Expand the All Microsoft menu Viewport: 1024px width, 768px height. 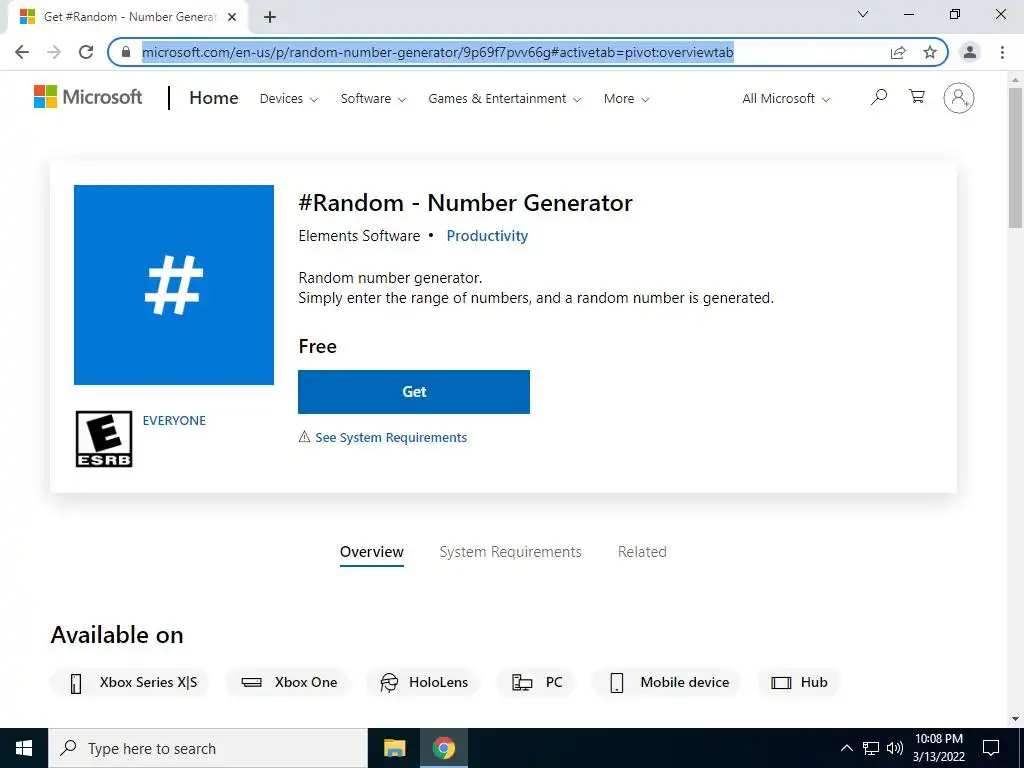pyautogui.click(x=786, y=99)
